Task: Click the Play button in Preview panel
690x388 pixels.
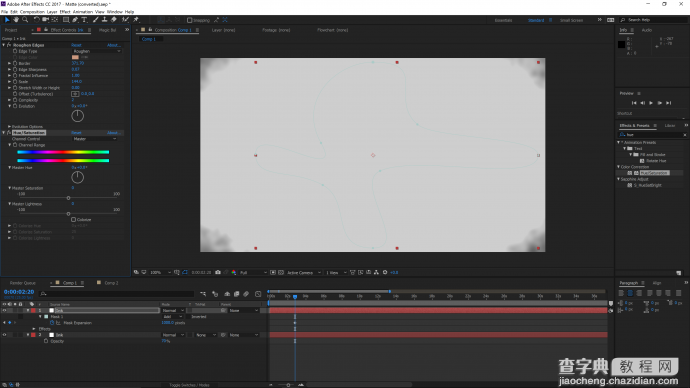Action: tap(651, 103)
